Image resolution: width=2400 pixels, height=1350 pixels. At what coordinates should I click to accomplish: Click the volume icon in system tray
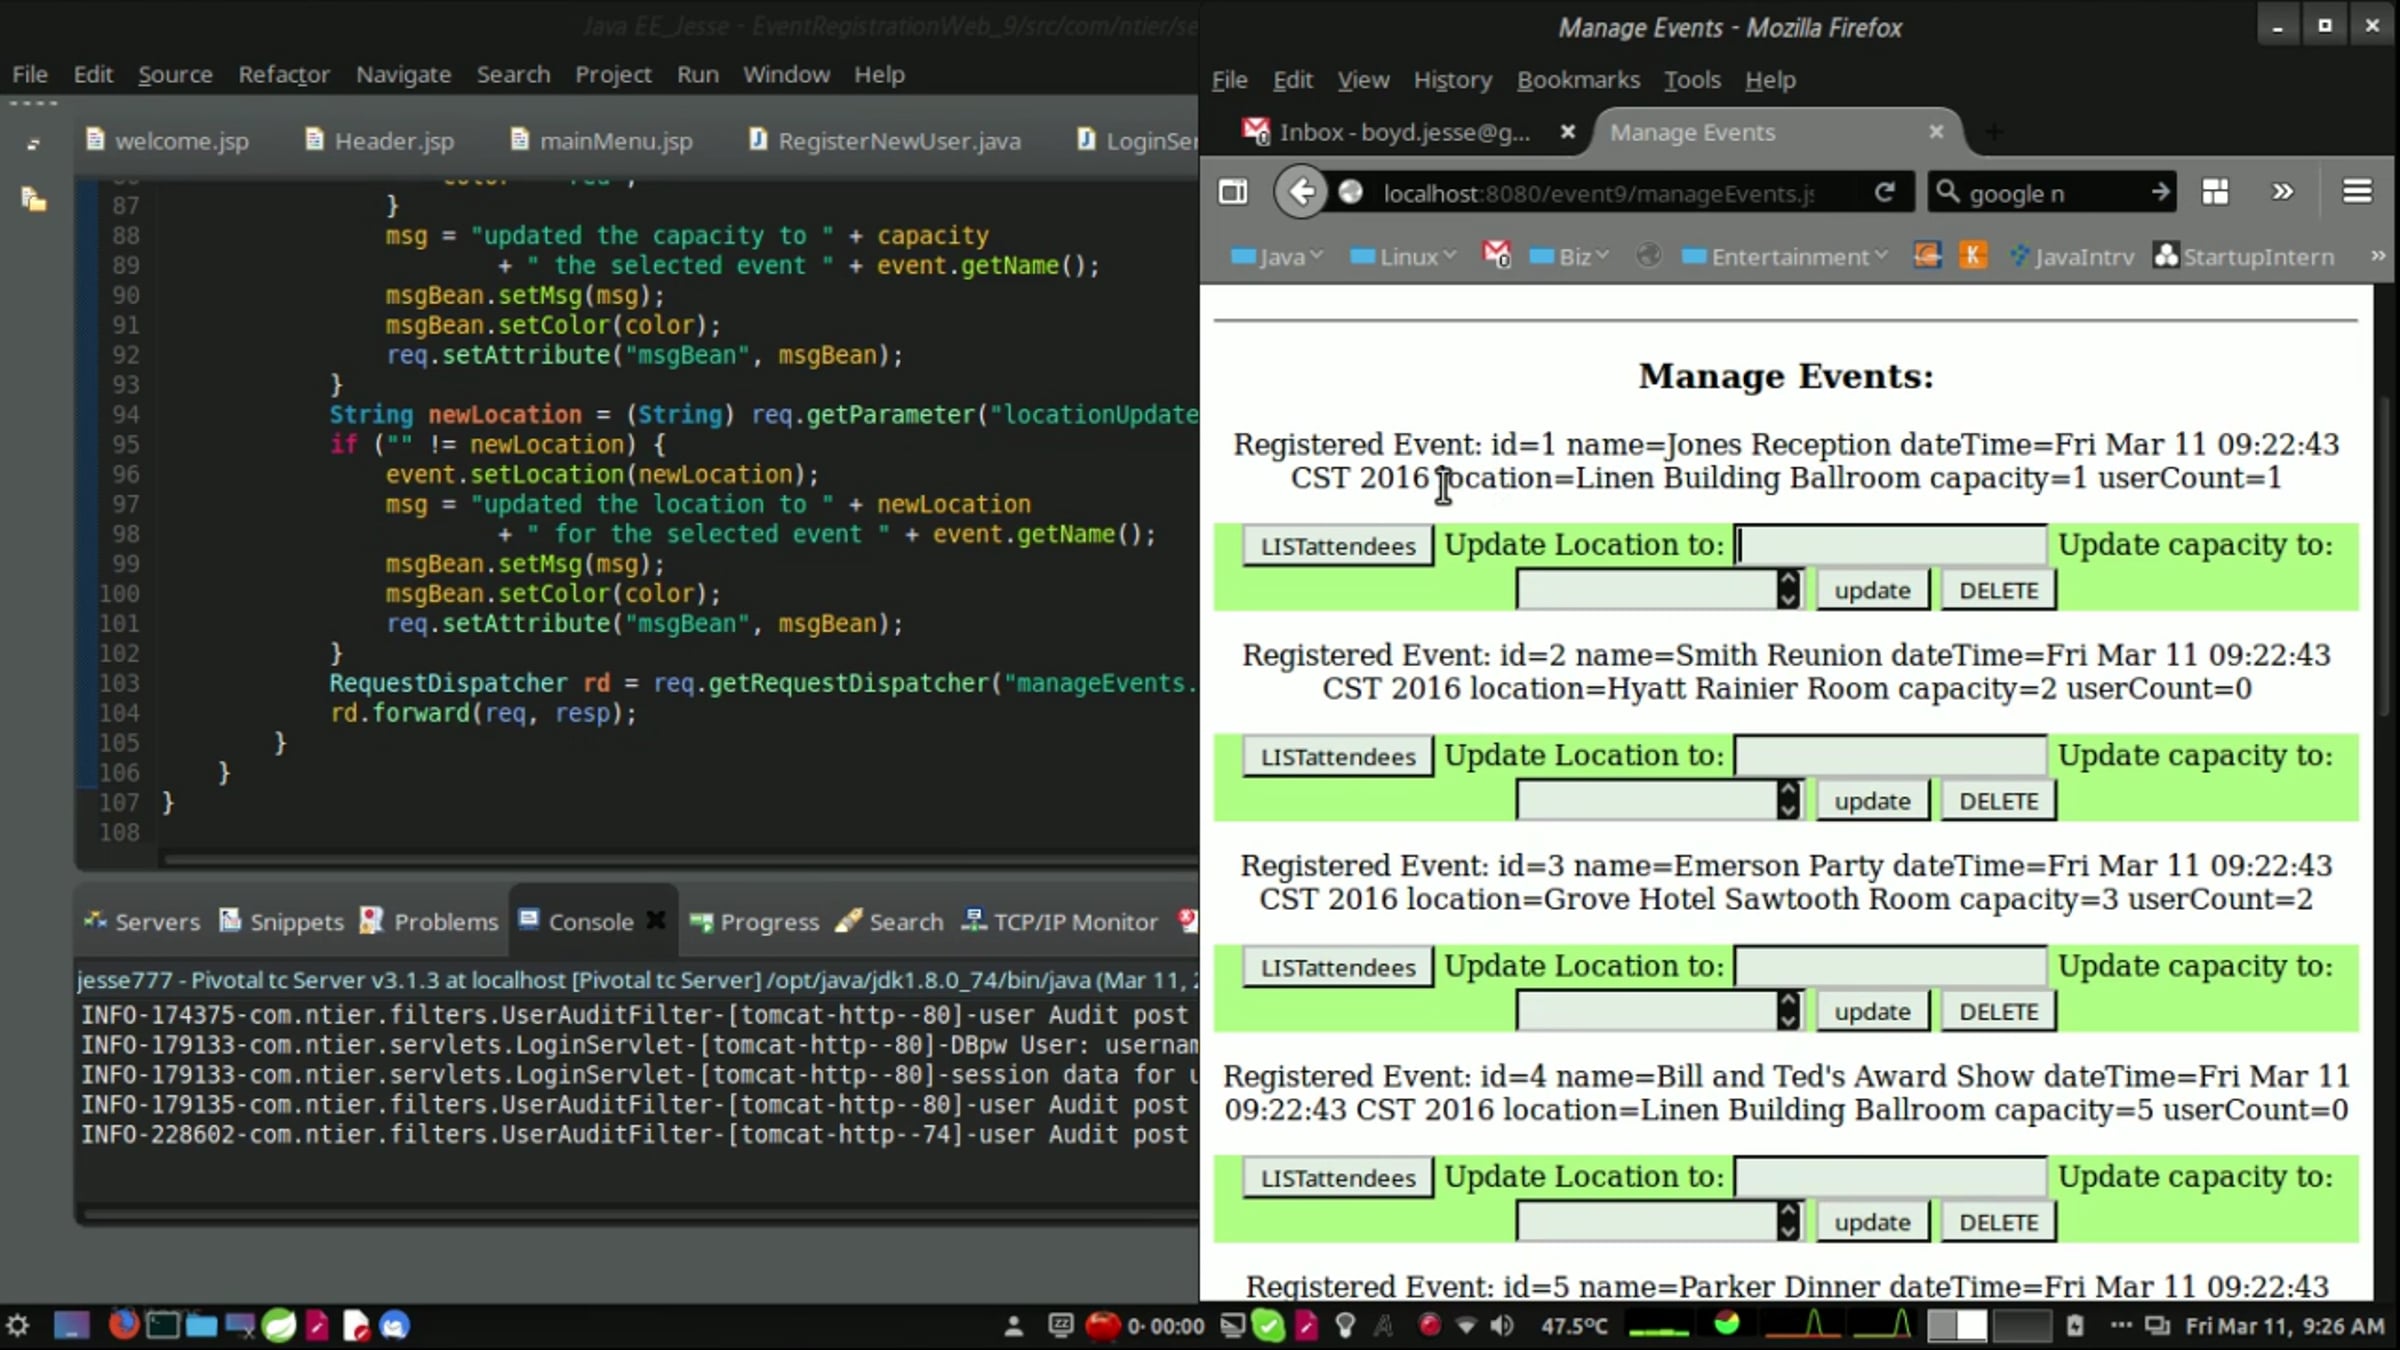click(x=1502, y=1326)
